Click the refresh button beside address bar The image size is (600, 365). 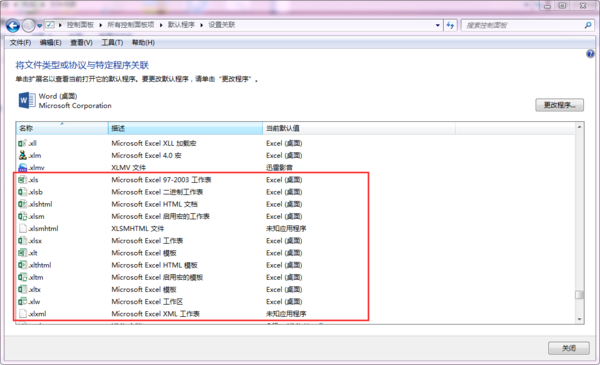click(x=450, y=25)
